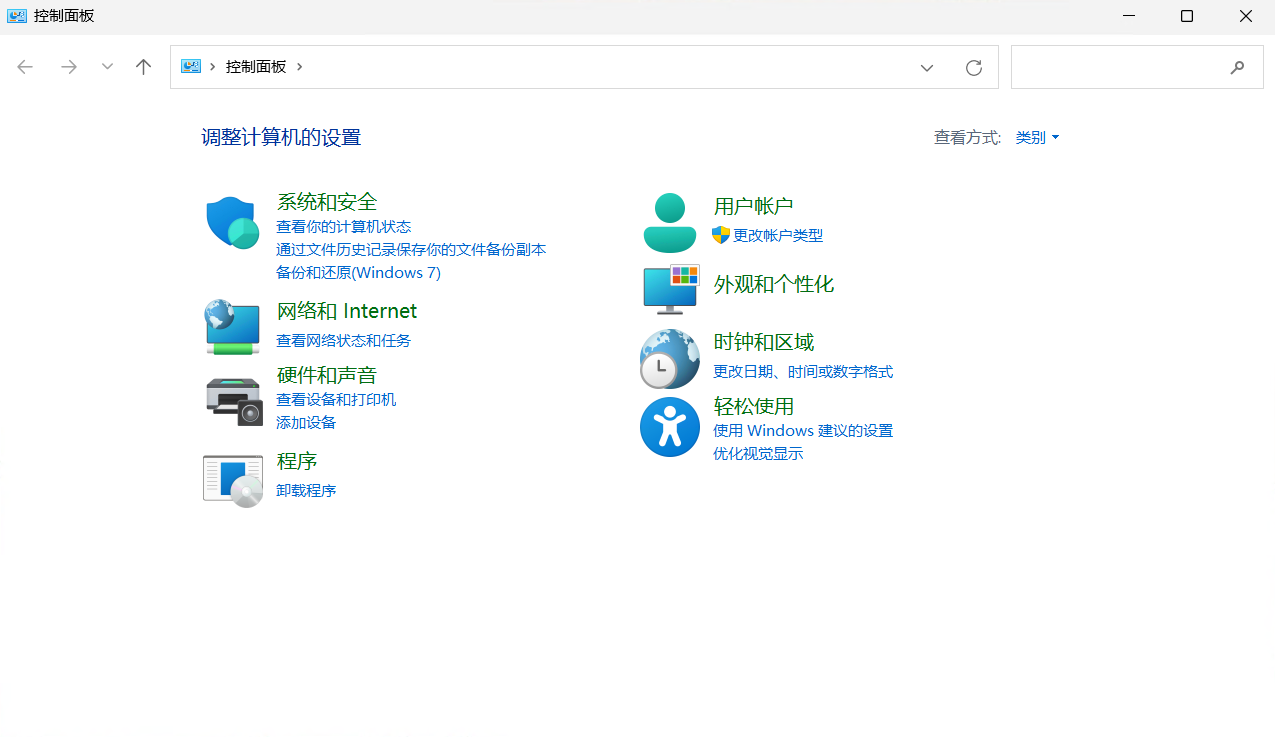Click the Clock and Region globe icon

coord(669,358)
